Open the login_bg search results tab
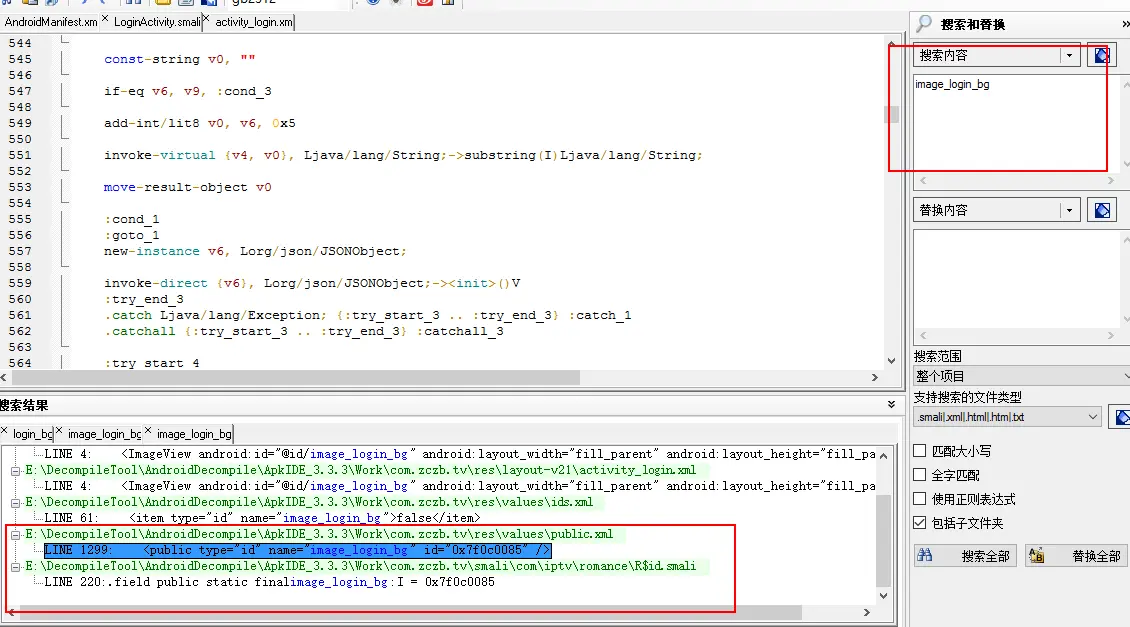Viewport: 1130px width, 627px height. (32, 434)
